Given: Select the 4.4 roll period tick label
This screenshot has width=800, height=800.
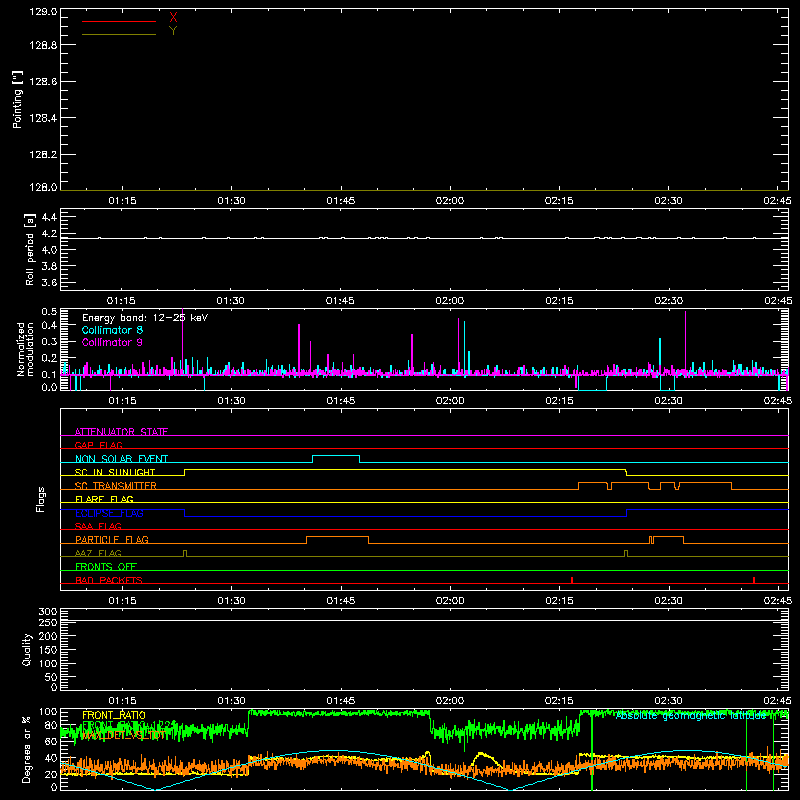Looking at the screenshot, I should pyautogui.click(x=49, y=217).
